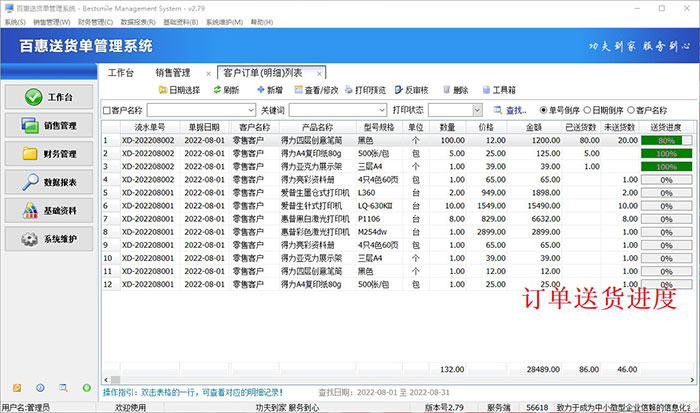Click the 100% progress bar for 三层A4 row 3

[667, 167]
